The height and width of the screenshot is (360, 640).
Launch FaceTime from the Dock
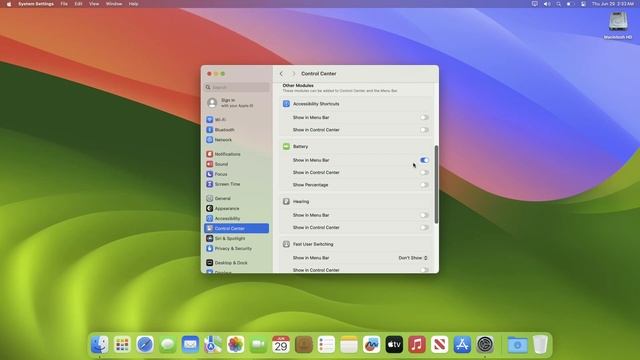(258, 344)
